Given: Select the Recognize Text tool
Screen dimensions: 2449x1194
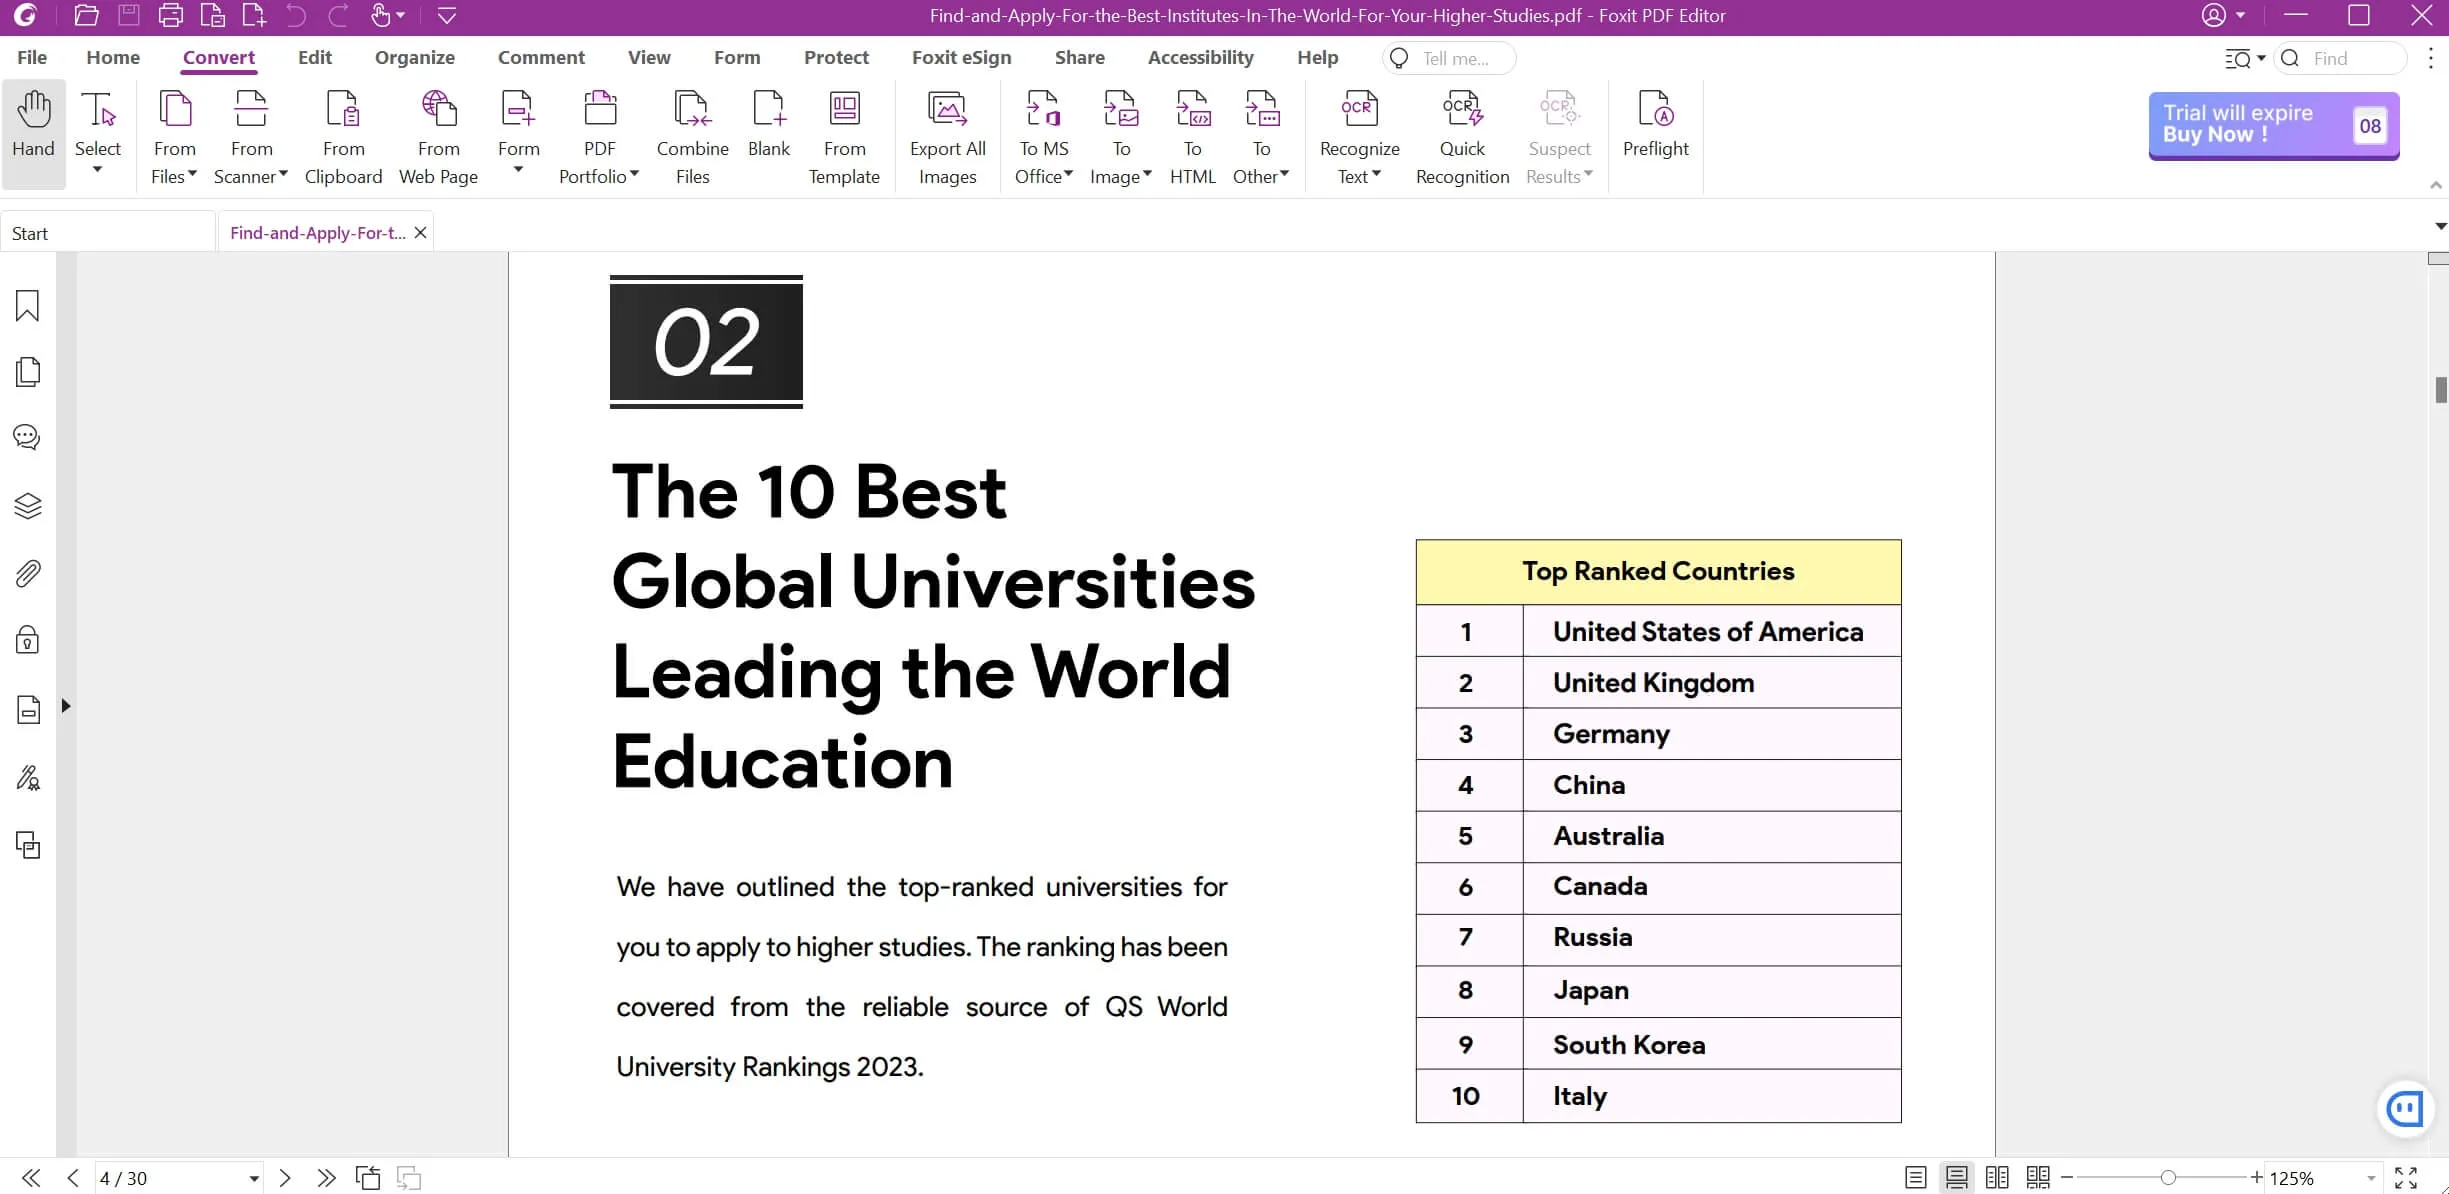Looking at the screenshot, I should (1357, 136).
